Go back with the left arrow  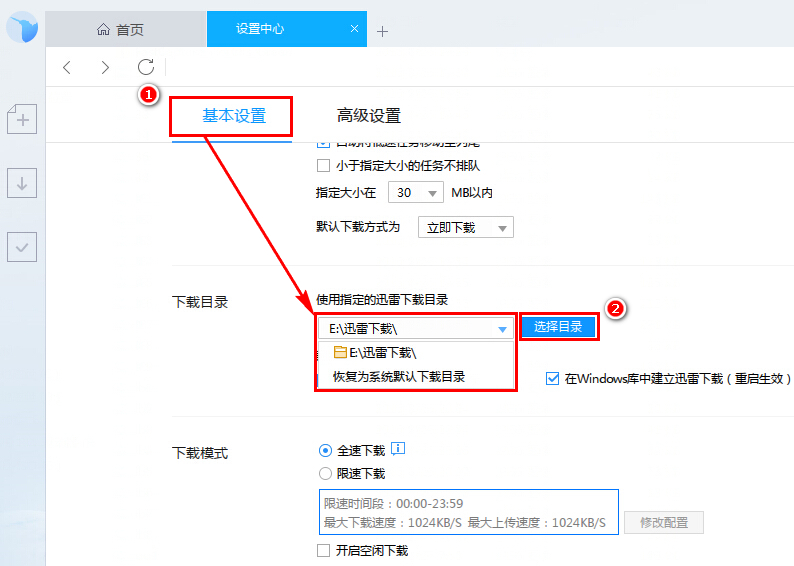tap(67, 67)
